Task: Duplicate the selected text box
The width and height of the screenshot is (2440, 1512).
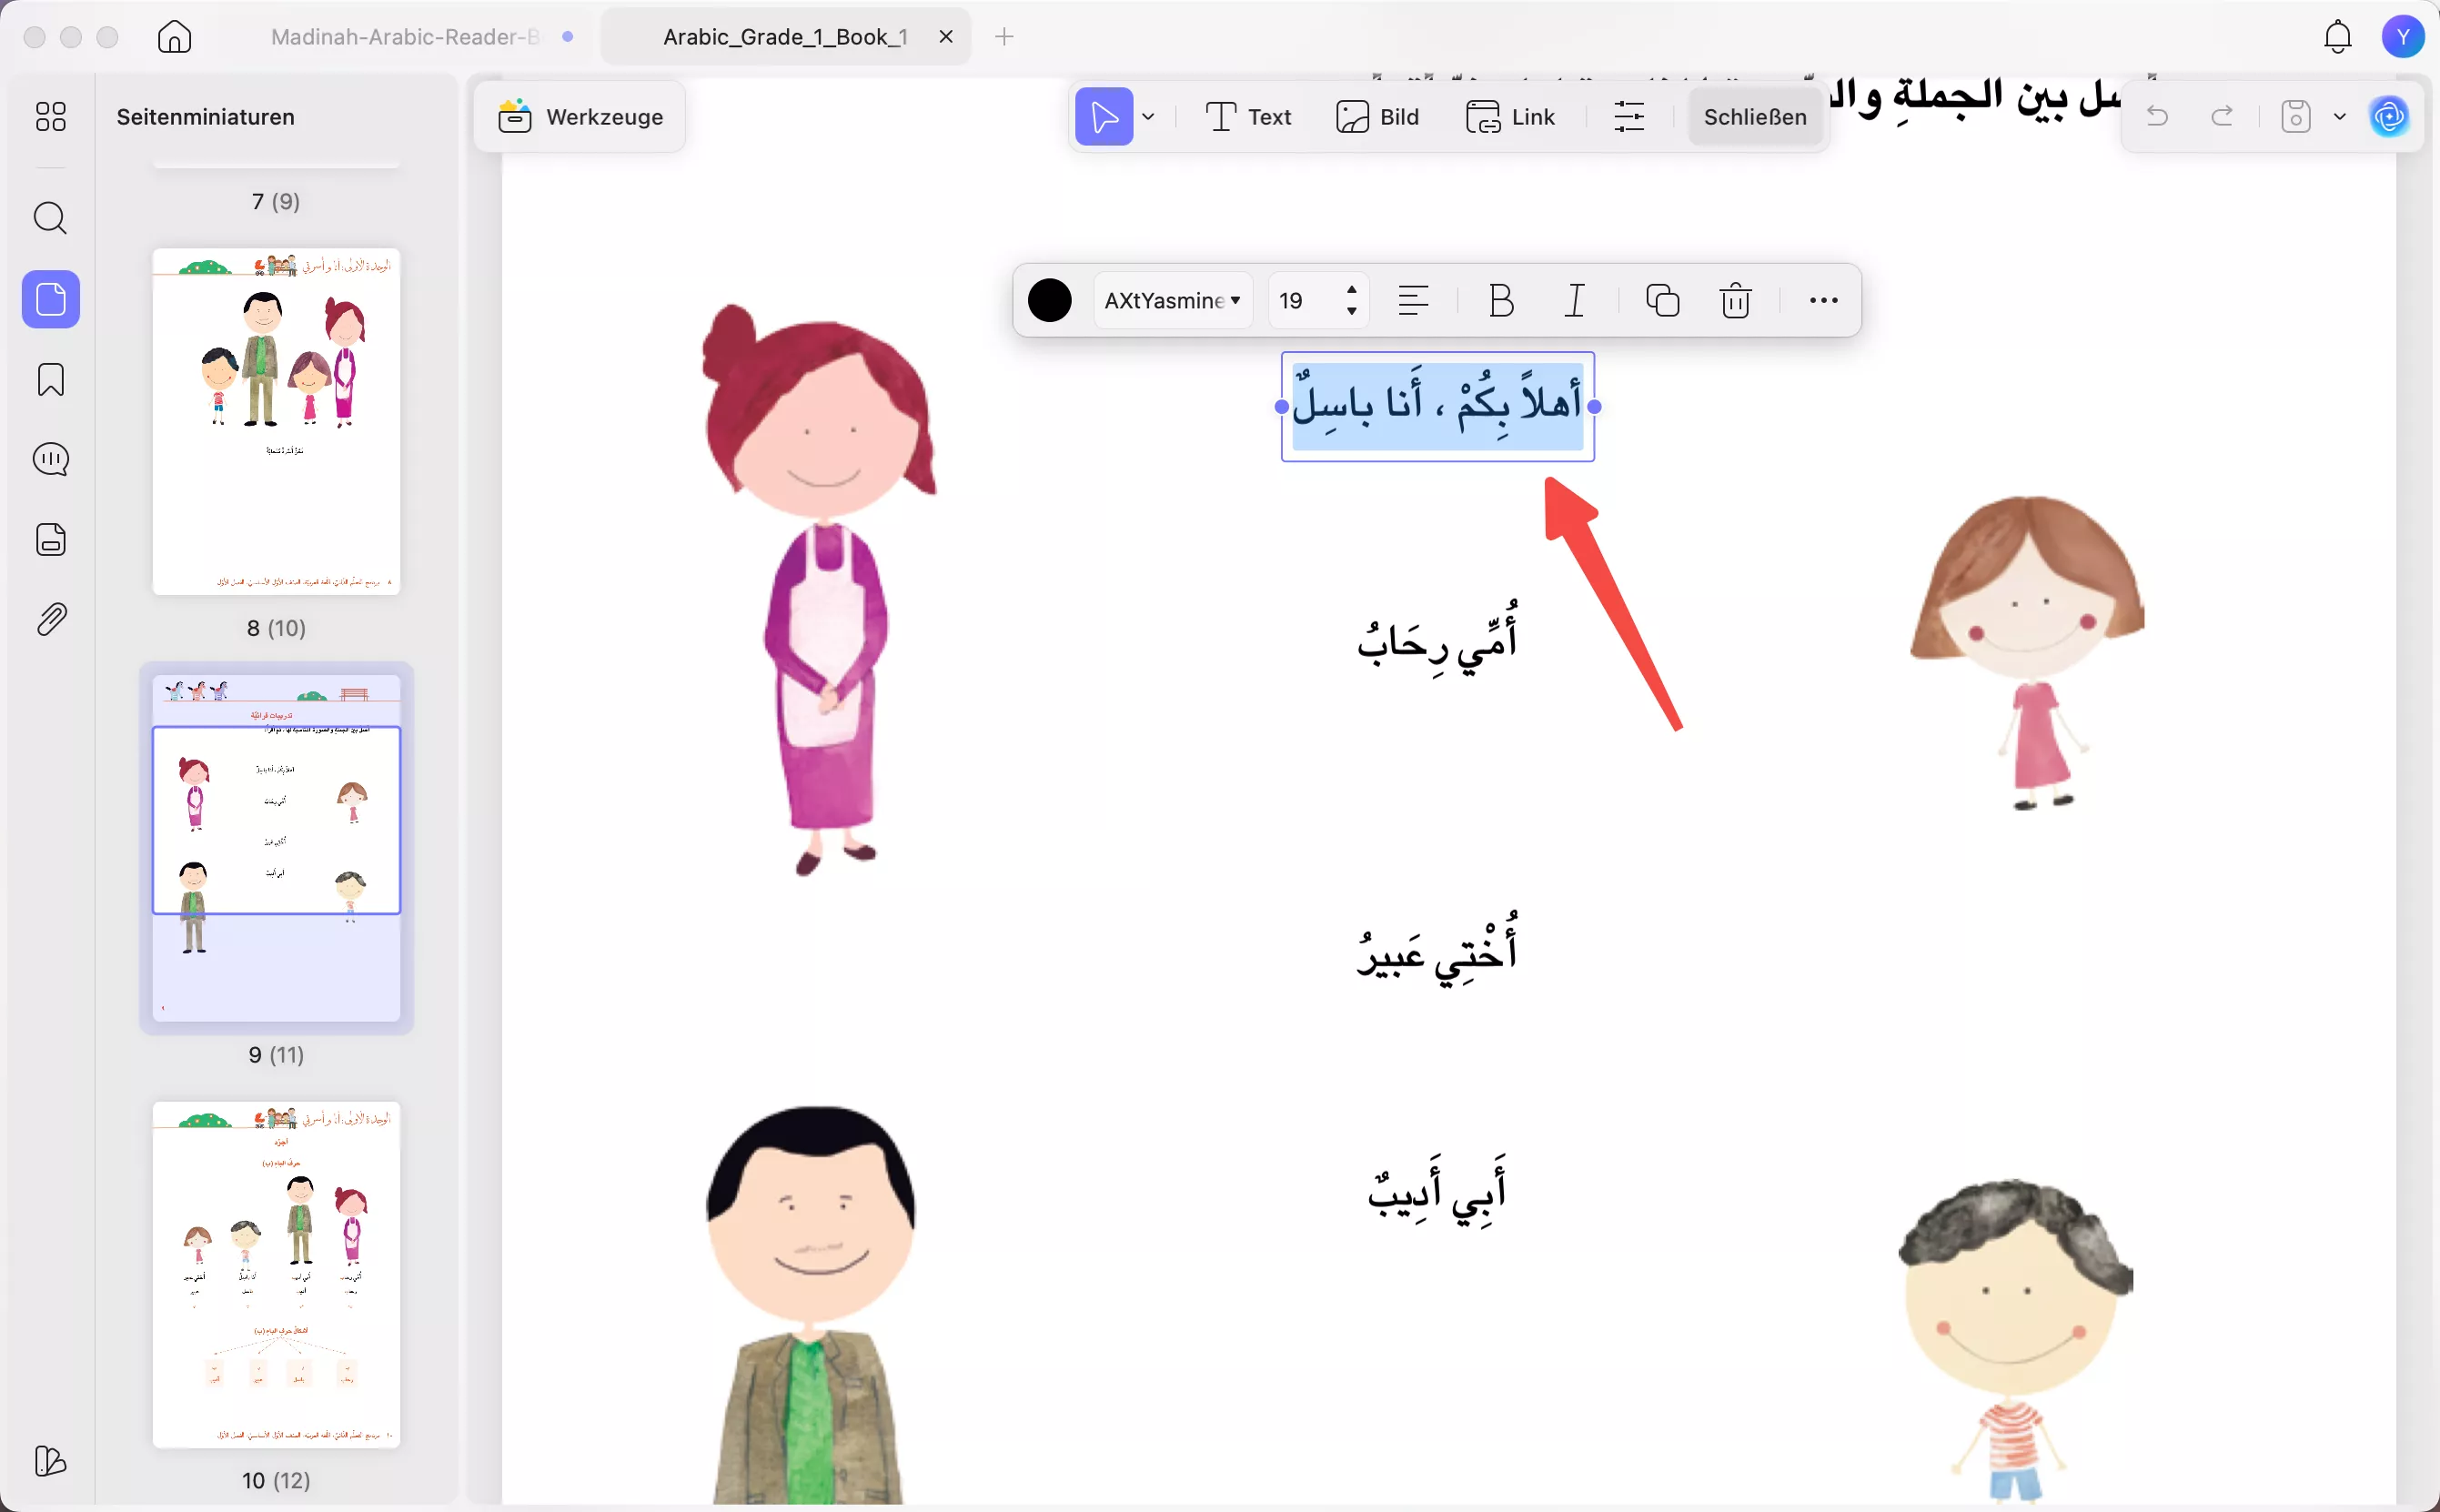Action: [1660, 300]
